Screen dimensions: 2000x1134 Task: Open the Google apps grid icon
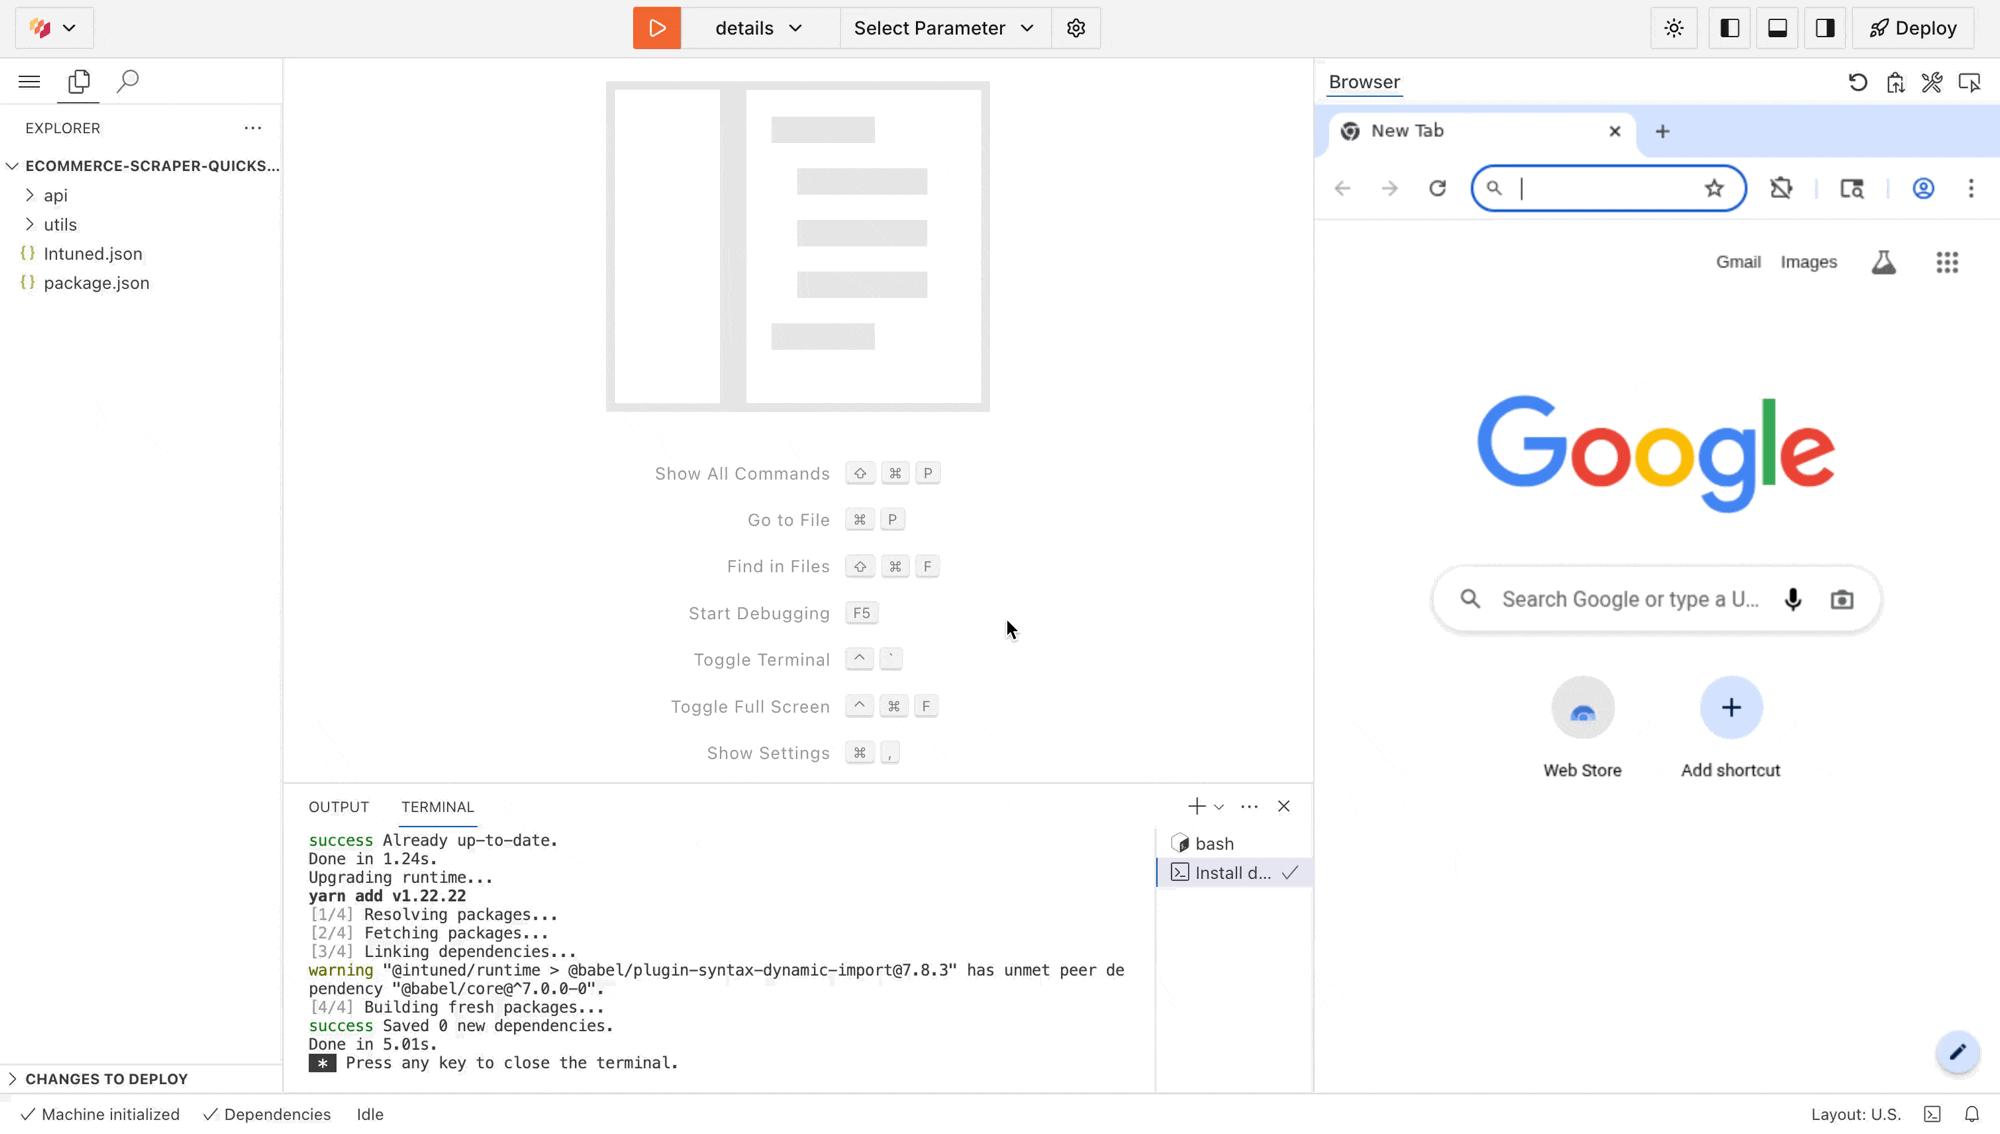click(x=1946, y=262)
